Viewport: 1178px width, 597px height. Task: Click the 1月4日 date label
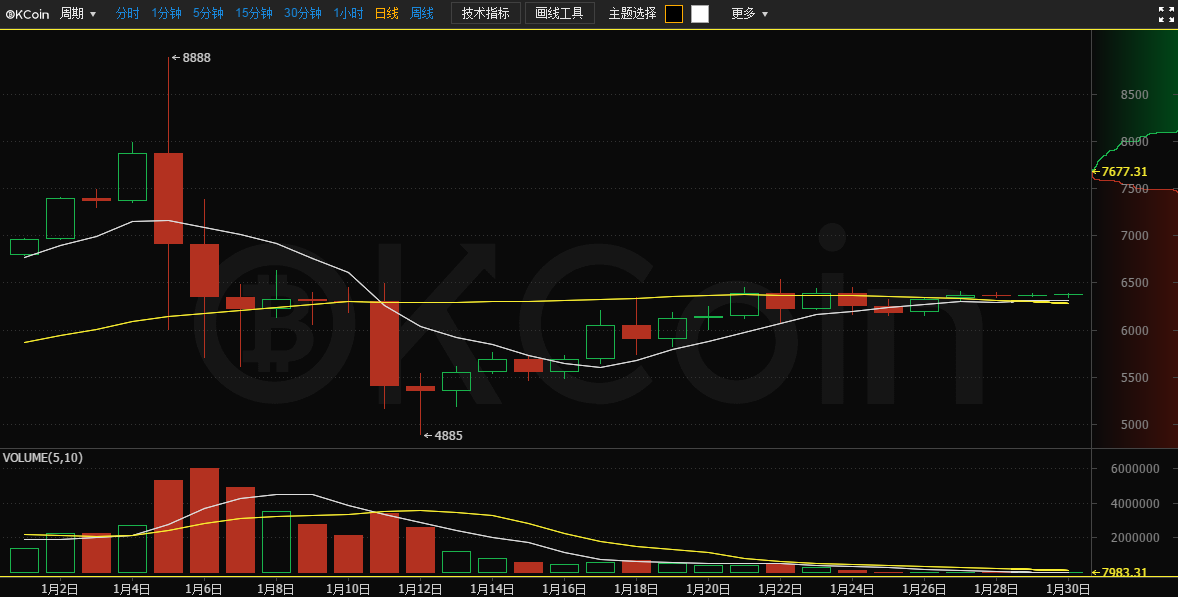point(131,589)
